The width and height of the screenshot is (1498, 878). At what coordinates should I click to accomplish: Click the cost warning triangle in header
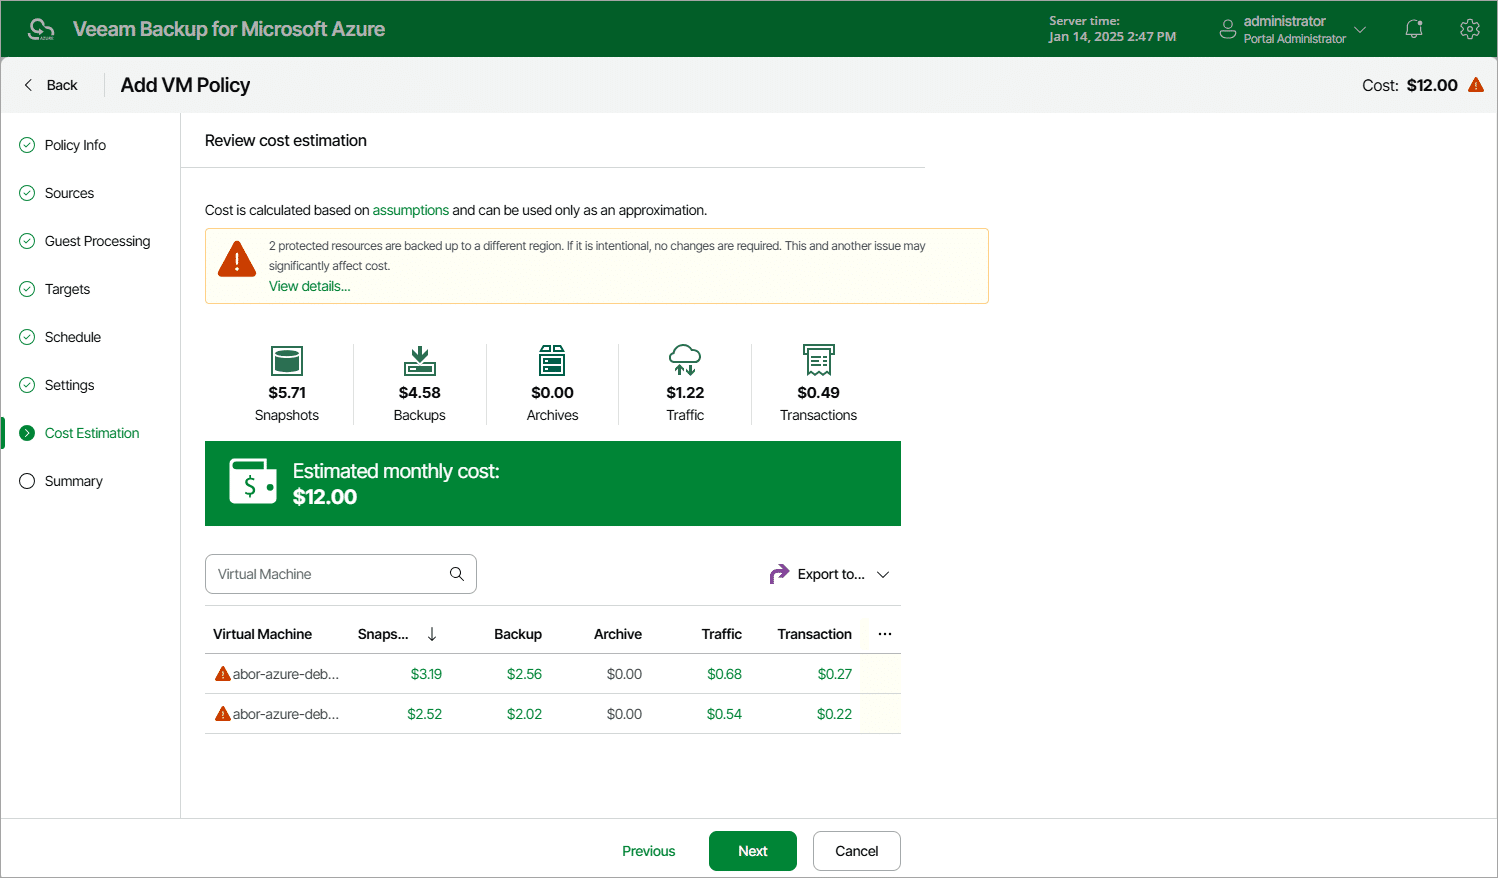[x=1475, y=85]
